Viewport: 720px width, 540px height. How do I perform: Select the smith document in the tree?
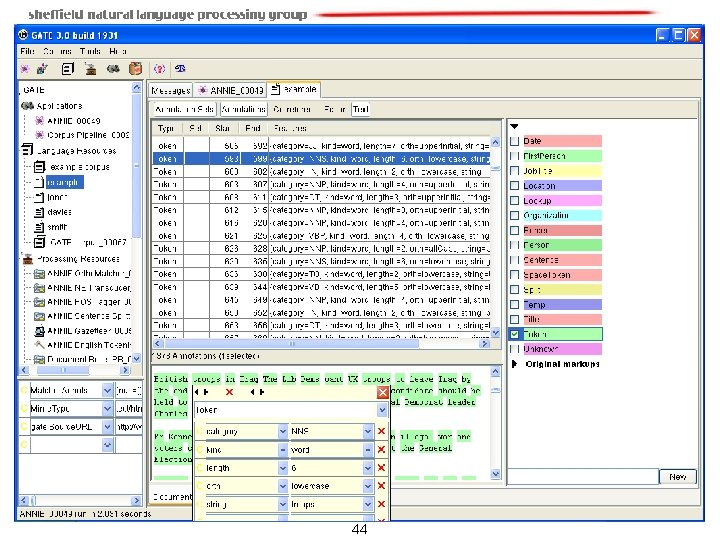tap(57, 227)
